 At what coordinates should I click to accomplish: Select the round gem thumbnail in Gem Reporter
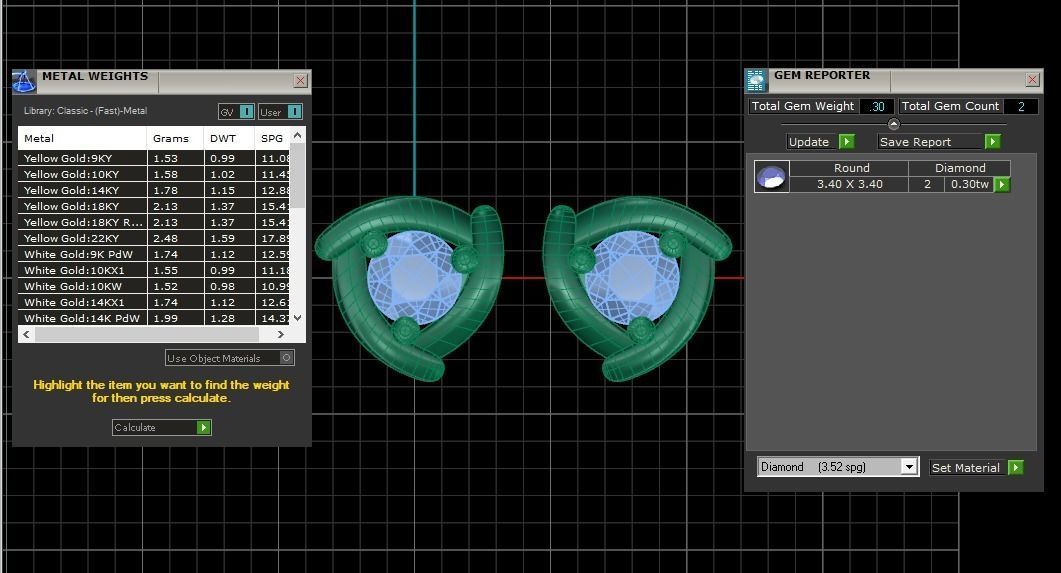click(x=771, y=177)
